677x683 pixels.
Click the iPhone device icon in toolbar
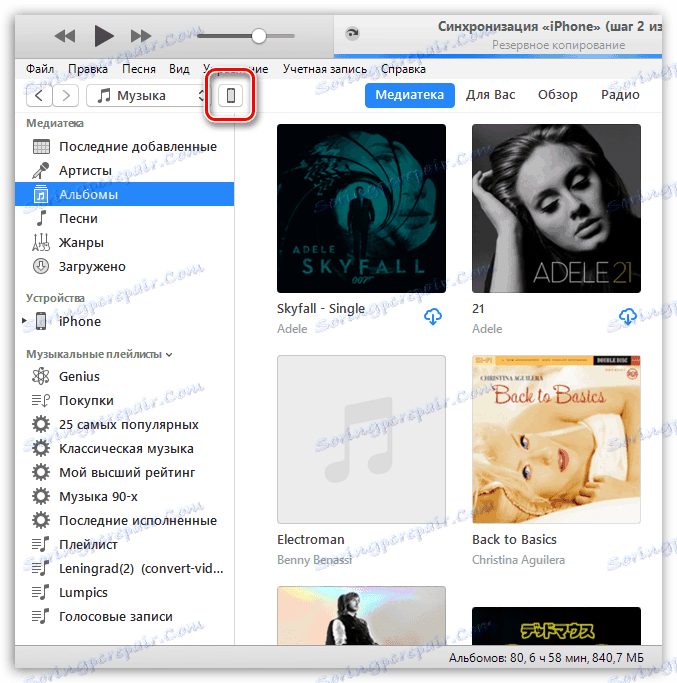point(230,95)
